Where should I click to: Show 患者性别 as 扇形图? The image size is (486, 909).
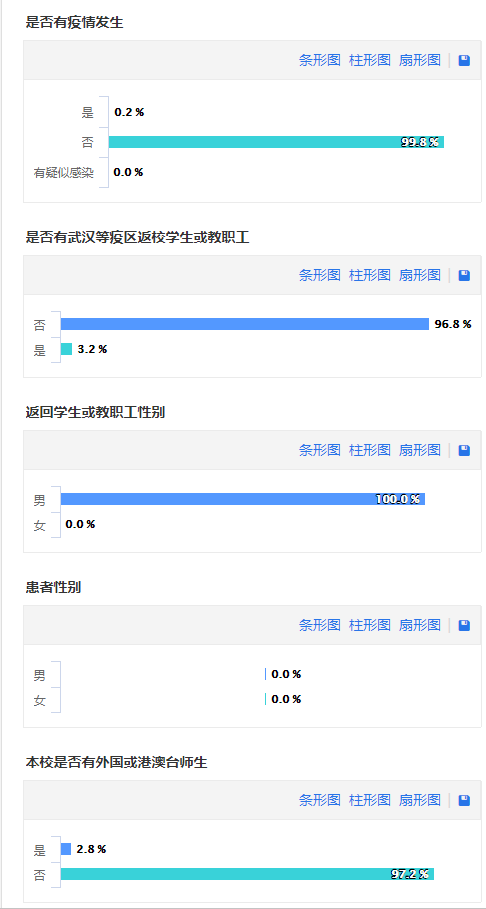click(x=419, y=626)
